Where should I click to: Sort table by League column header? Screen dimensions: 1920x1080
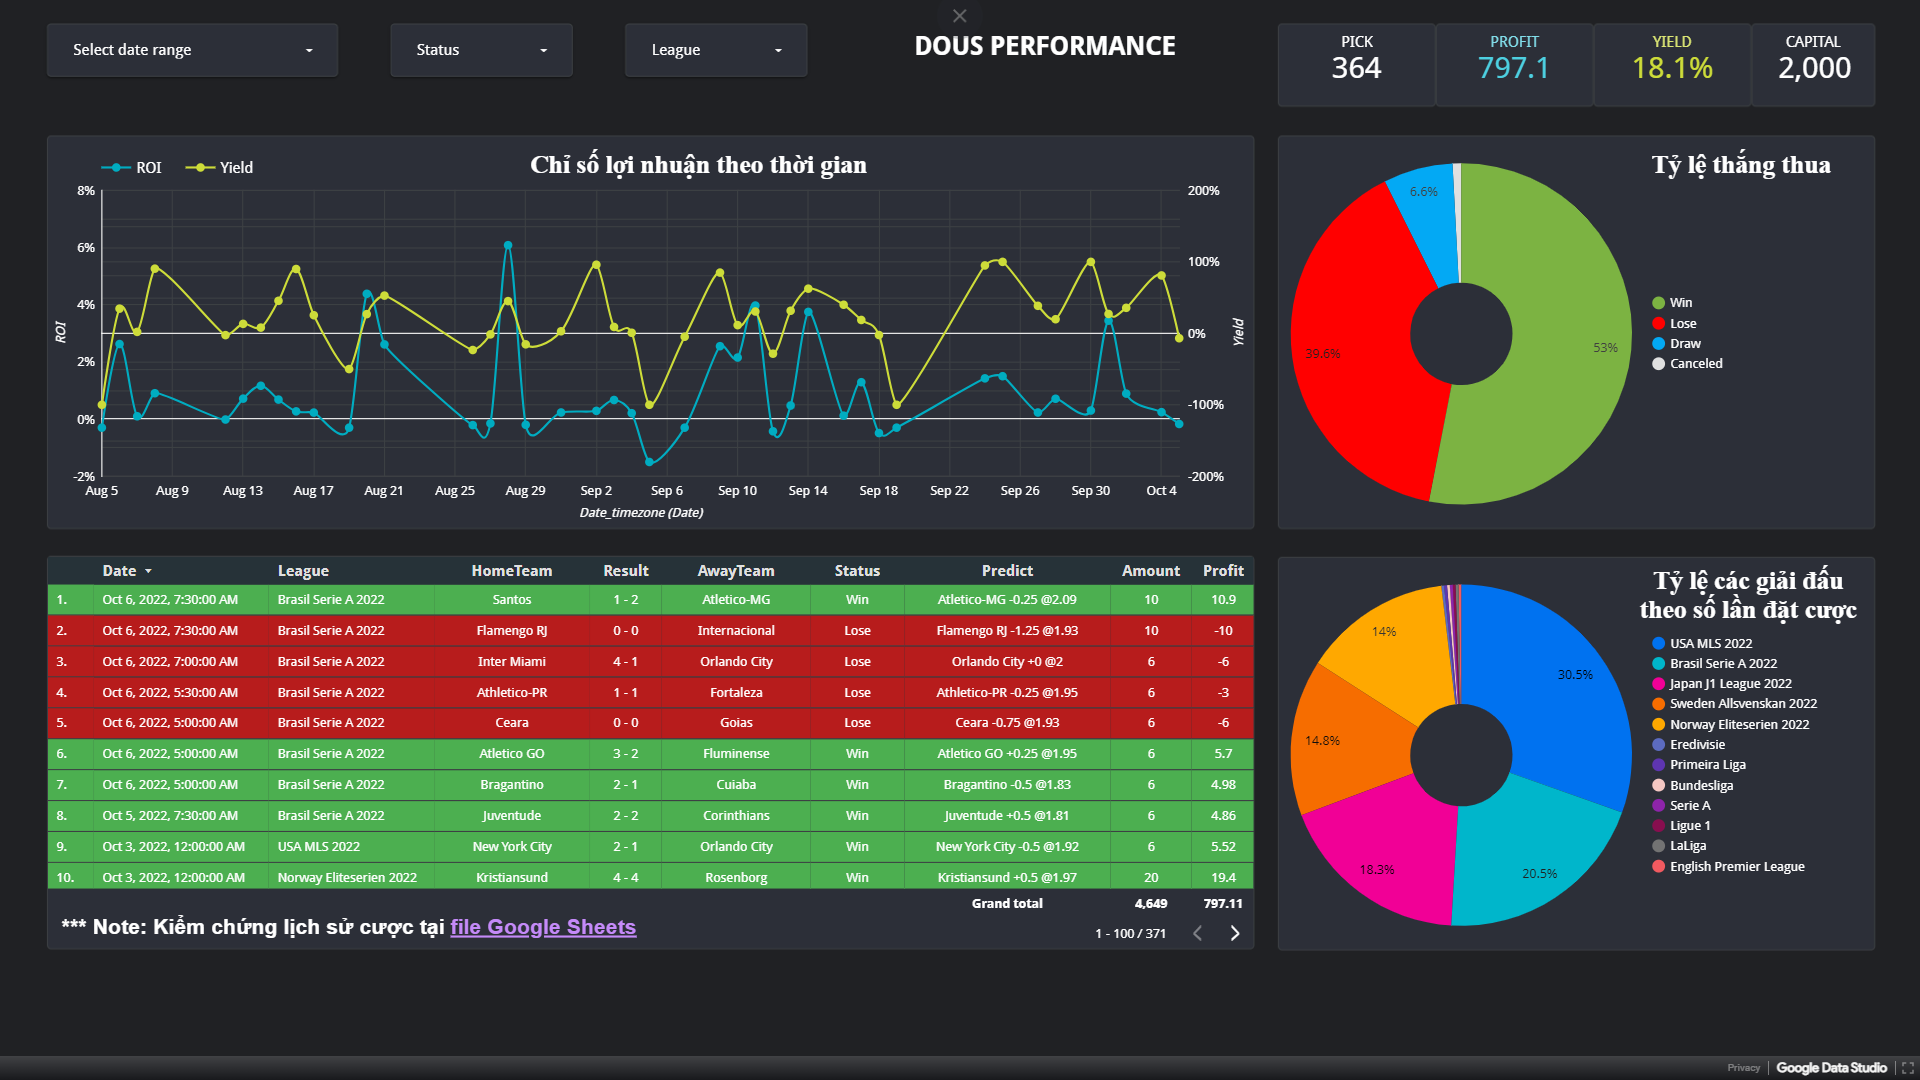[x=303, y=571]
